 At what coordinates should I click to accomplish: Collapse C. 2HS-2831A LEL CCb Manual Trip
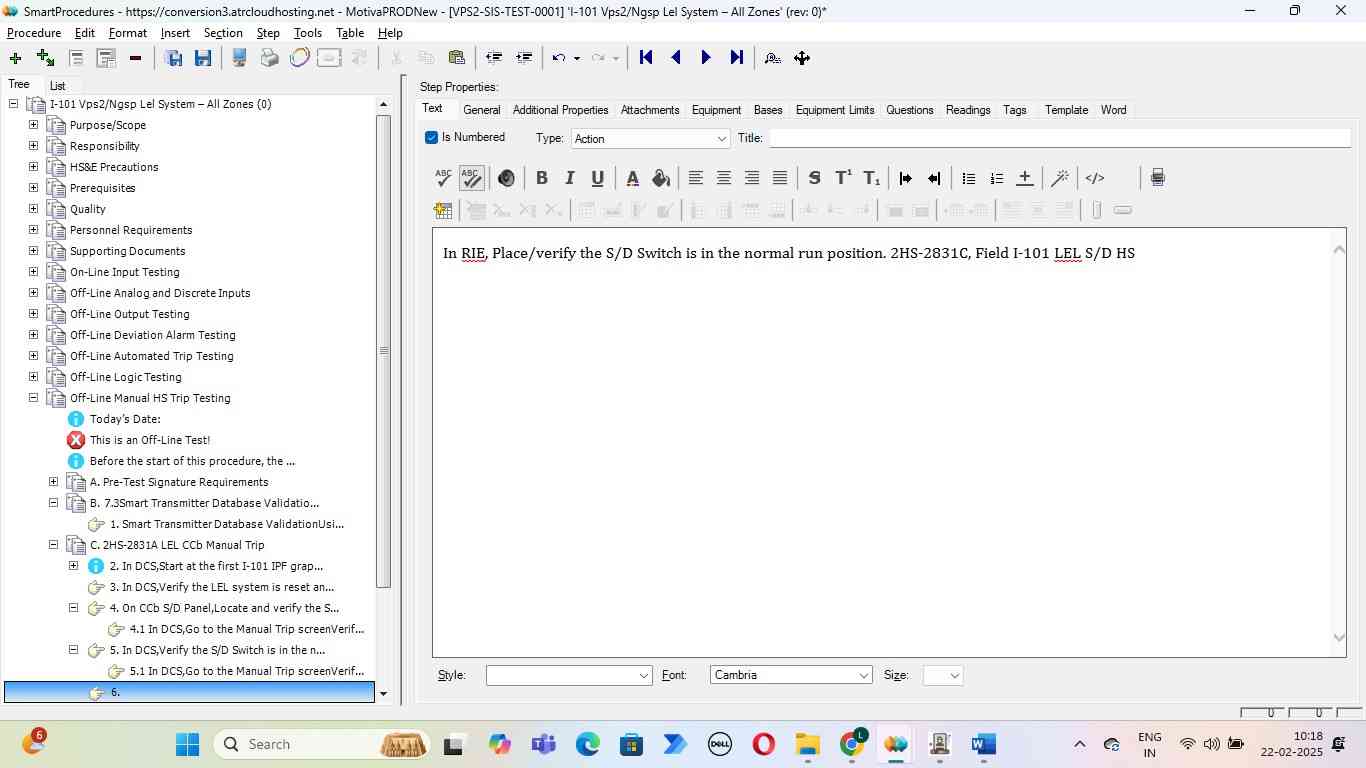coord(53,545)
